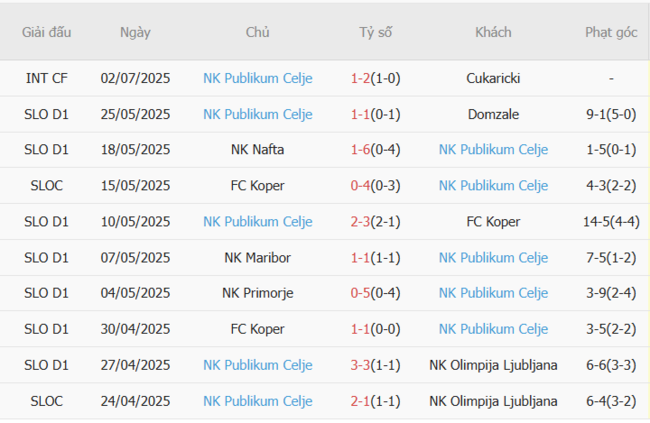
Task: Click NK Publikum Celje in the NK Maribor row
Action: point(493,258)
